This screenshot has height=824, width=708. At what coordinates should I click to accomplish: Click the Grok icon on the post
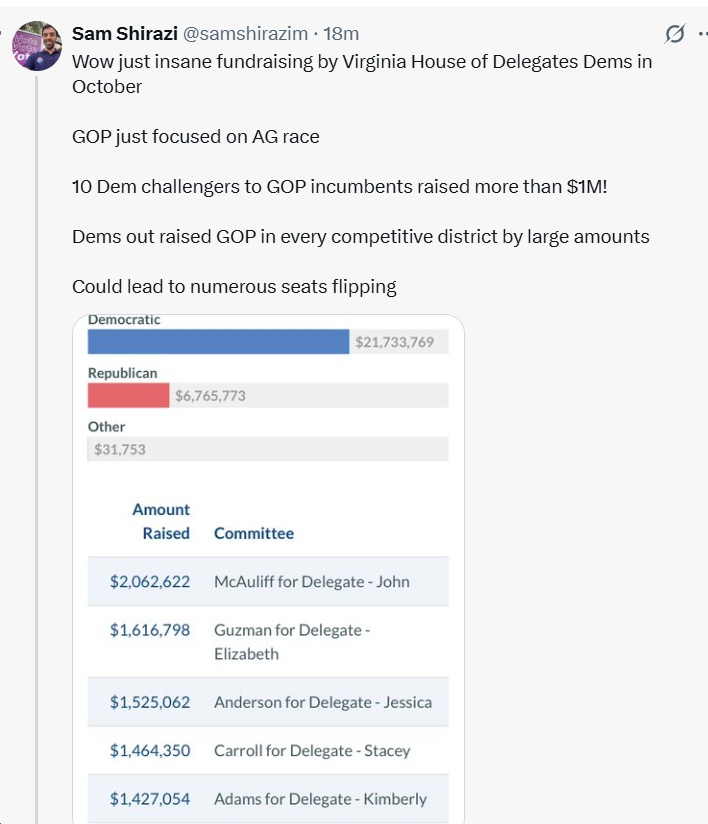click(x=675, y=34)
